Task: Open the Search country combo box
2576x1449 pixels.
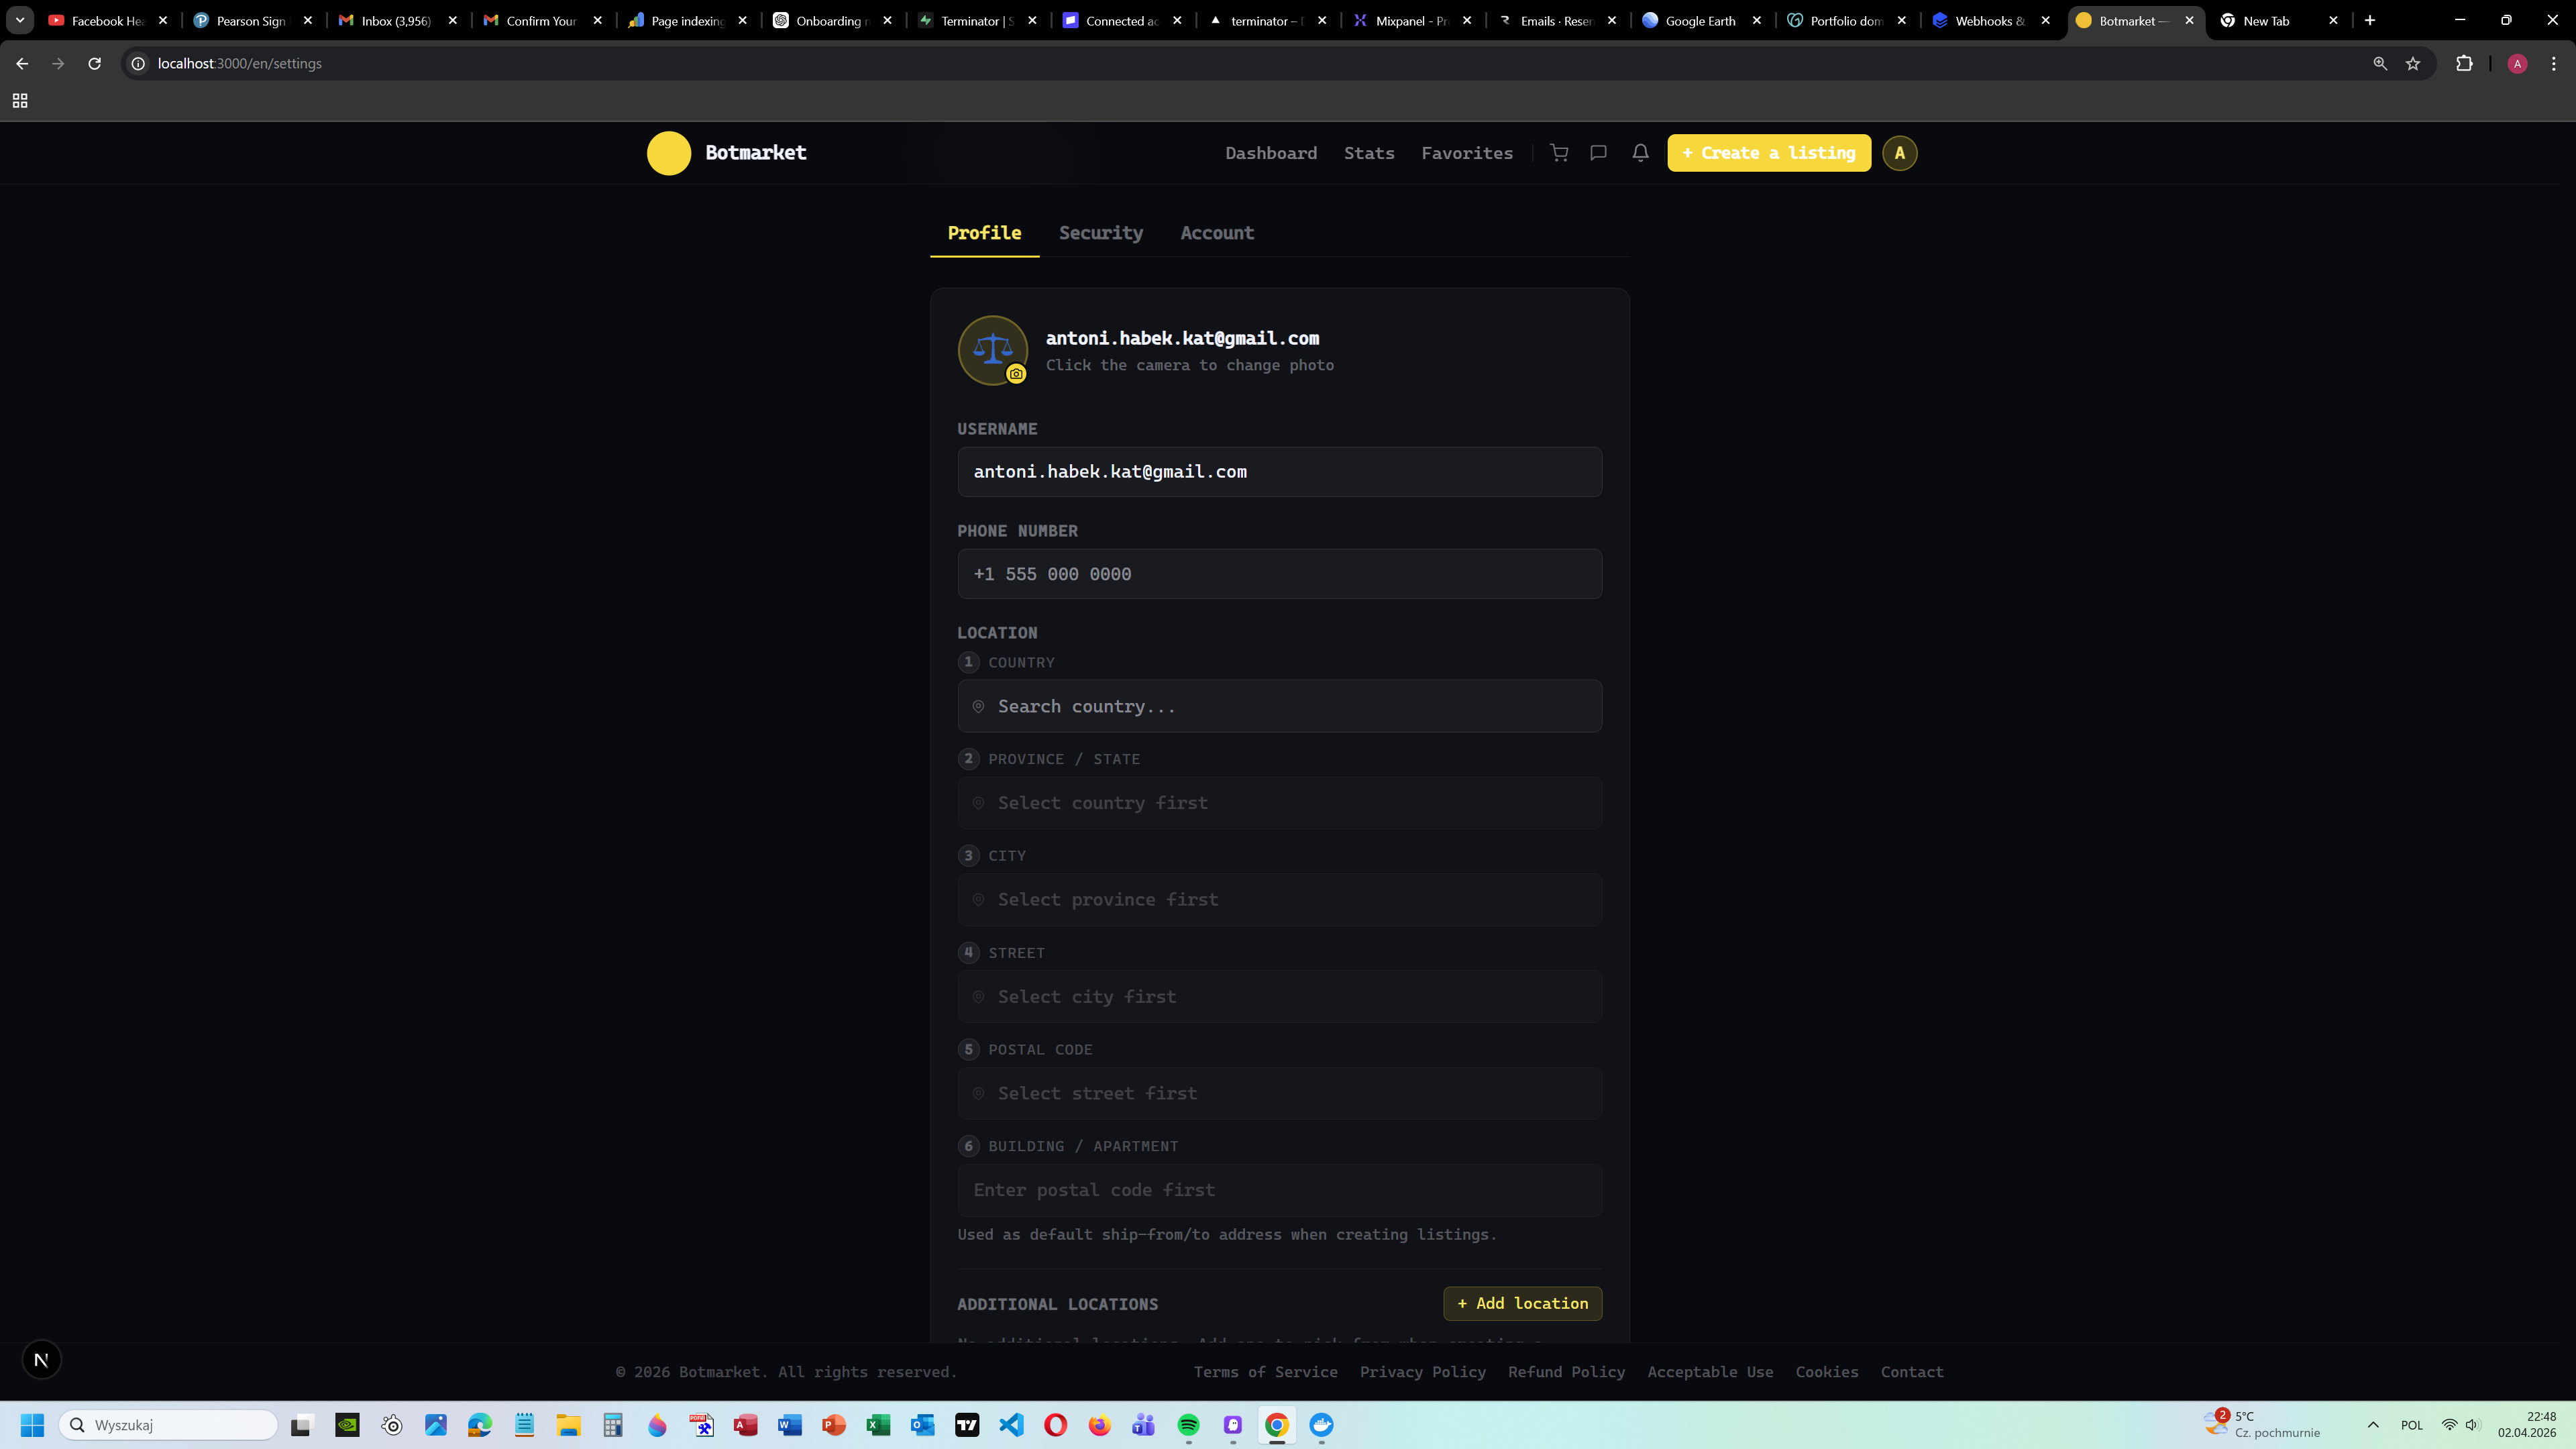Action: (1279, 707)
